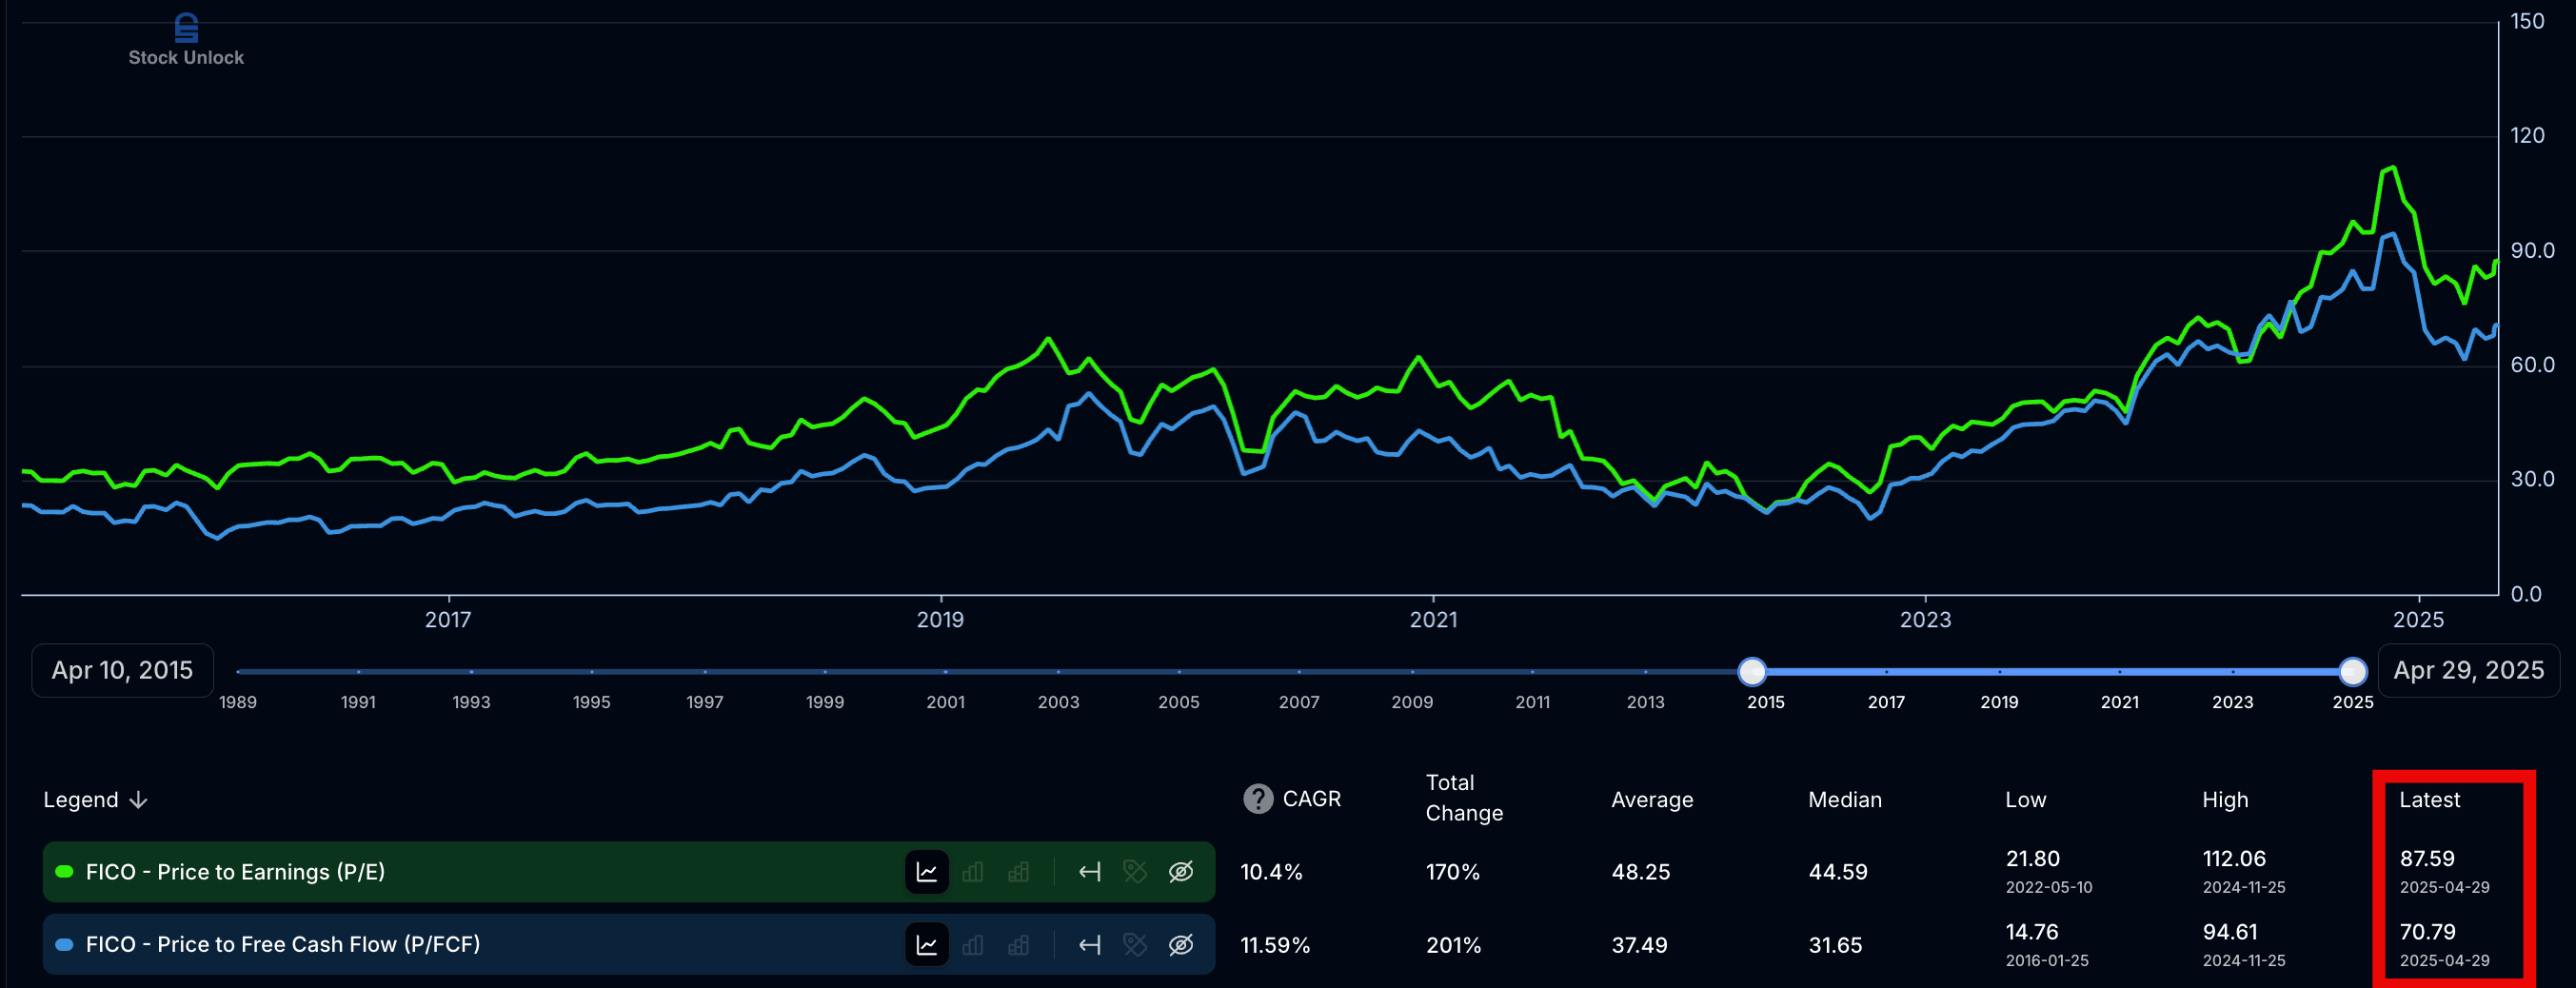Click the Stock Unlock logo
This screenshot has height=988, width=2576.
pyautogui.click(x=186, y=40)
